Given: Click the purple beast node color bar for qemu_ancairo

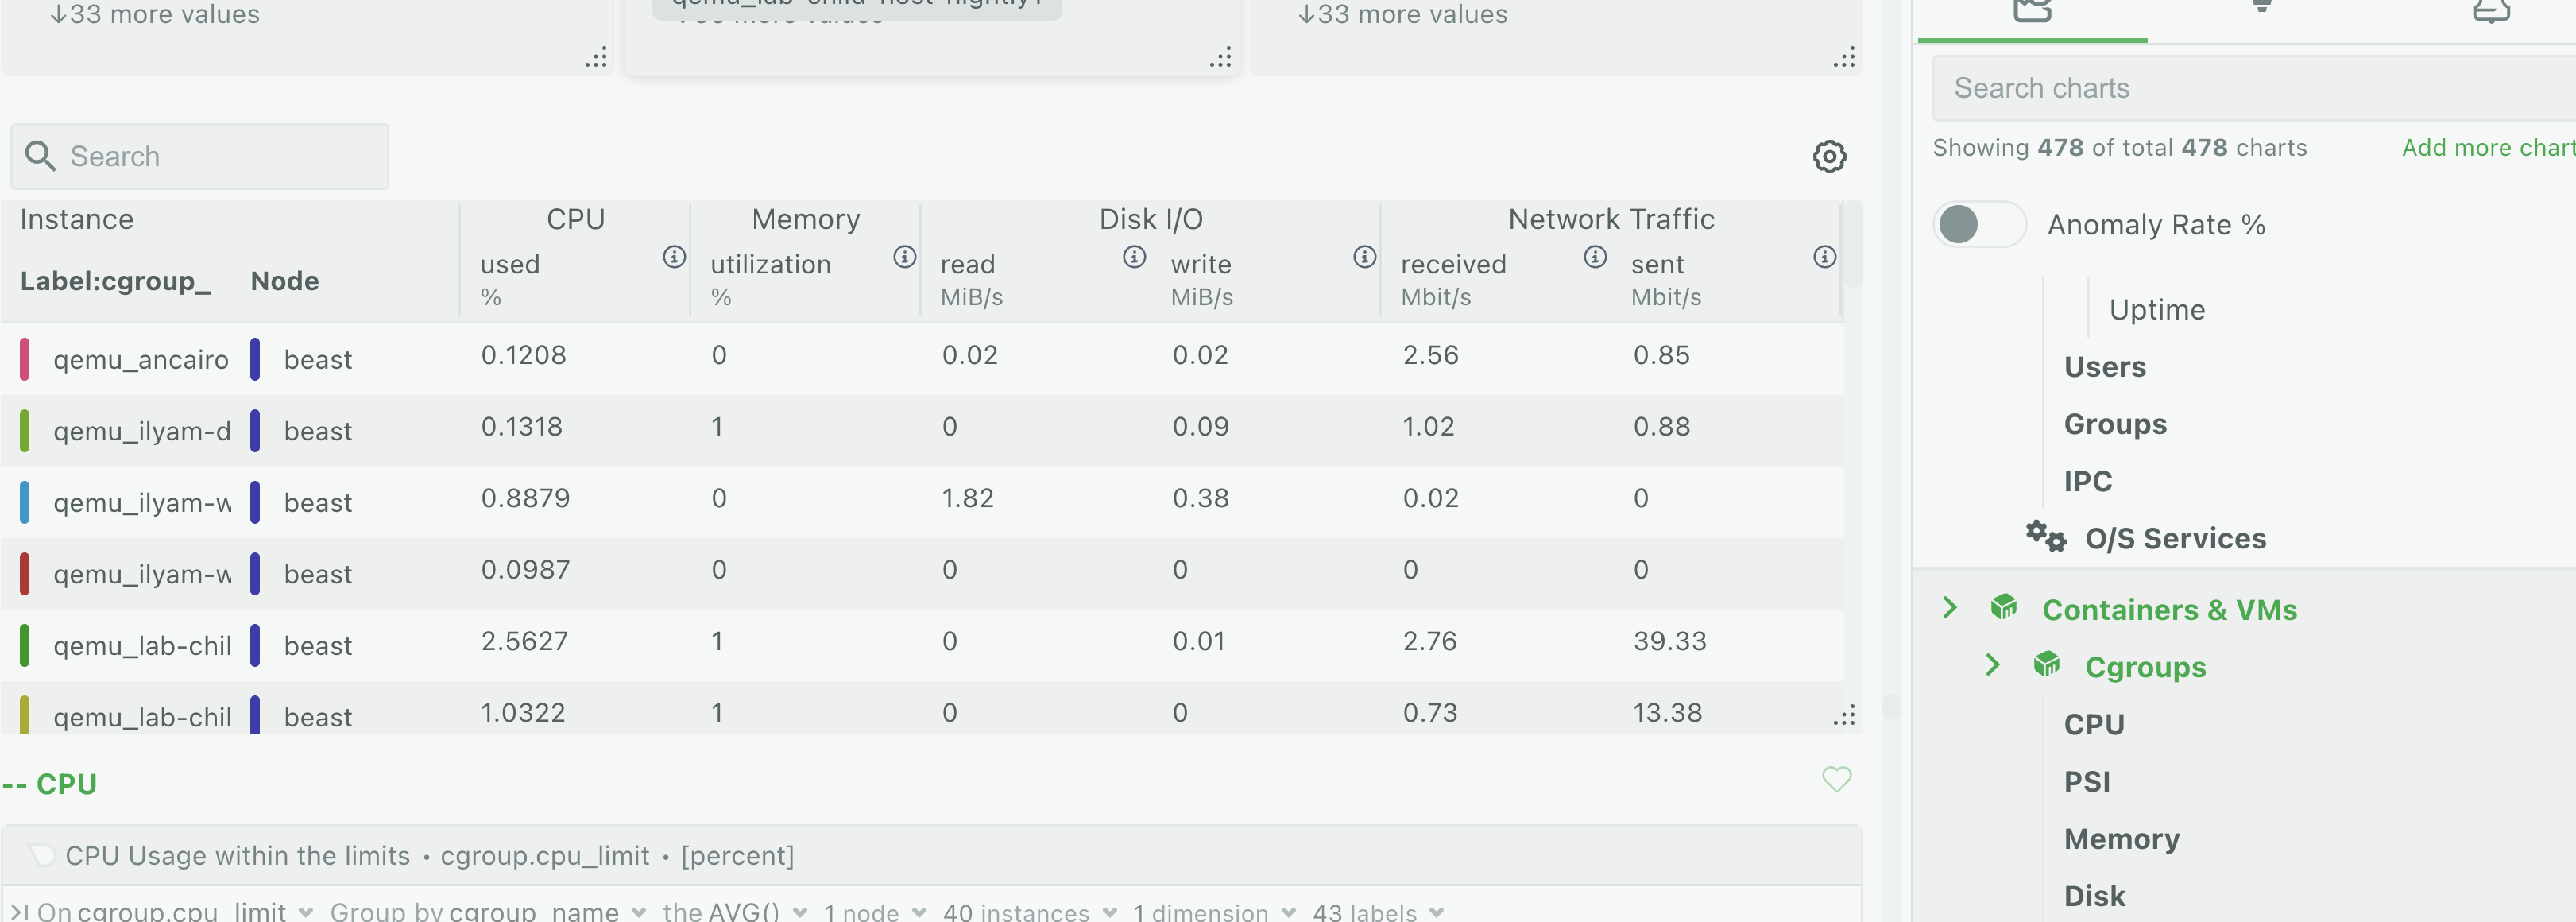Looking at the screenshot, I should [x=255, y=359].
